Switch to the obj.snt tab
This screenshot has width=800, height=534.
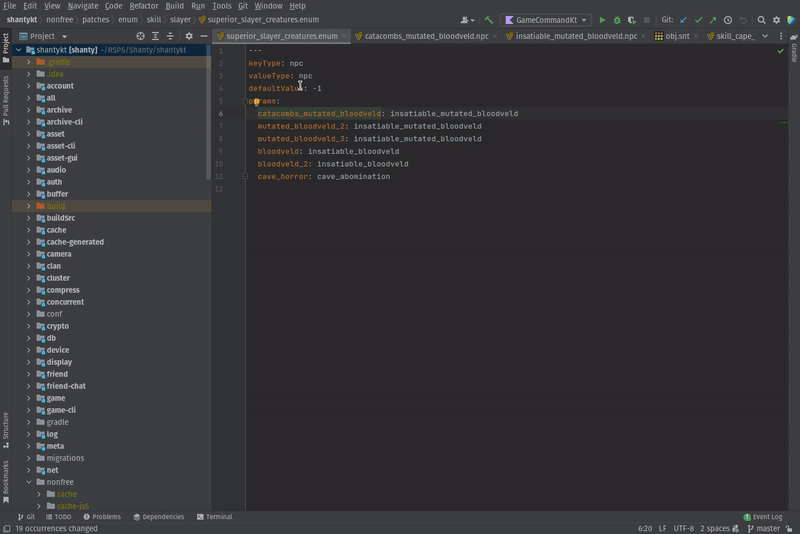677,36
